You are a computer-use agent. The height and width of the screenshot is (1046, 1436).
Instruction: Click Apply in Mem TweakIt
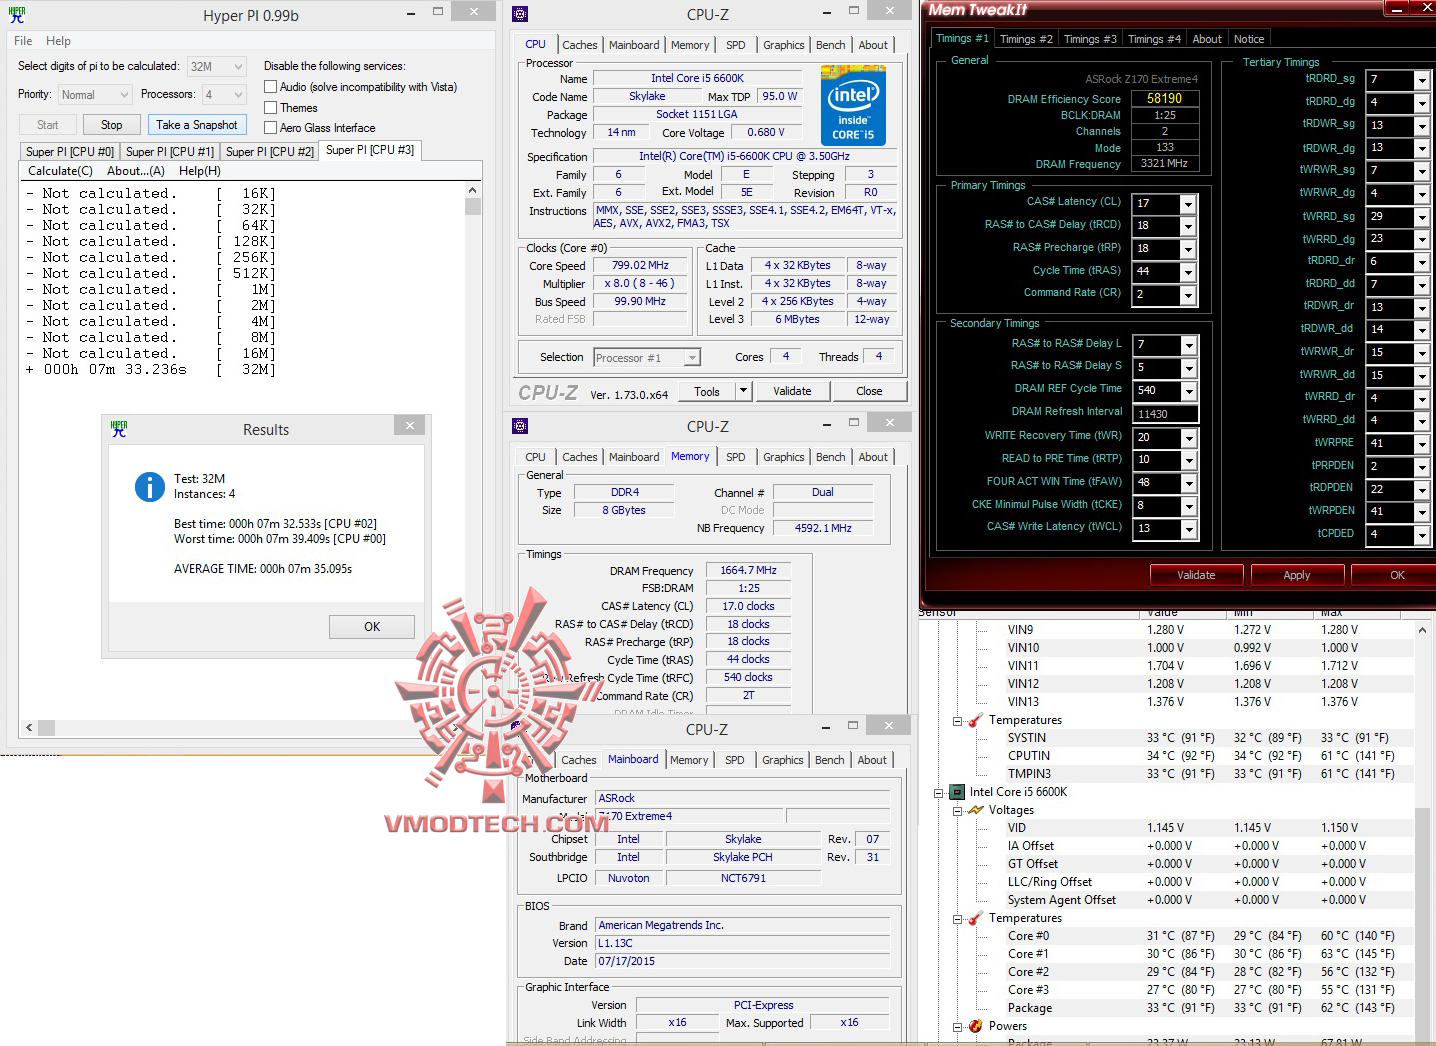pos(1296,575)
